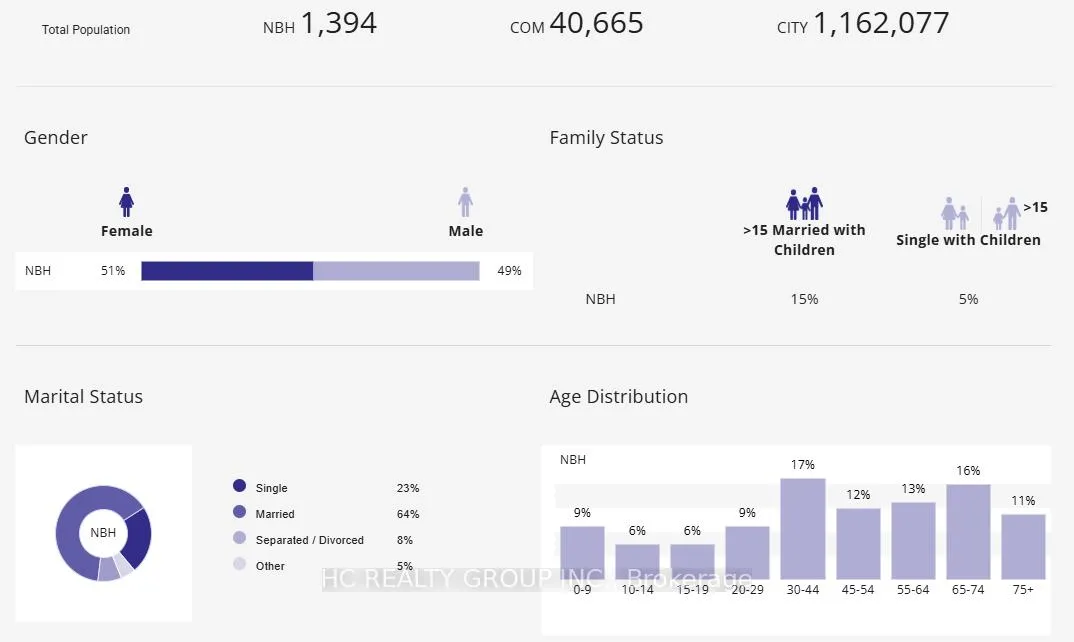Click the 64% Married percentage
Image resolution: width=1074 pixels, height=642 pixels.
tap(408, 514)
